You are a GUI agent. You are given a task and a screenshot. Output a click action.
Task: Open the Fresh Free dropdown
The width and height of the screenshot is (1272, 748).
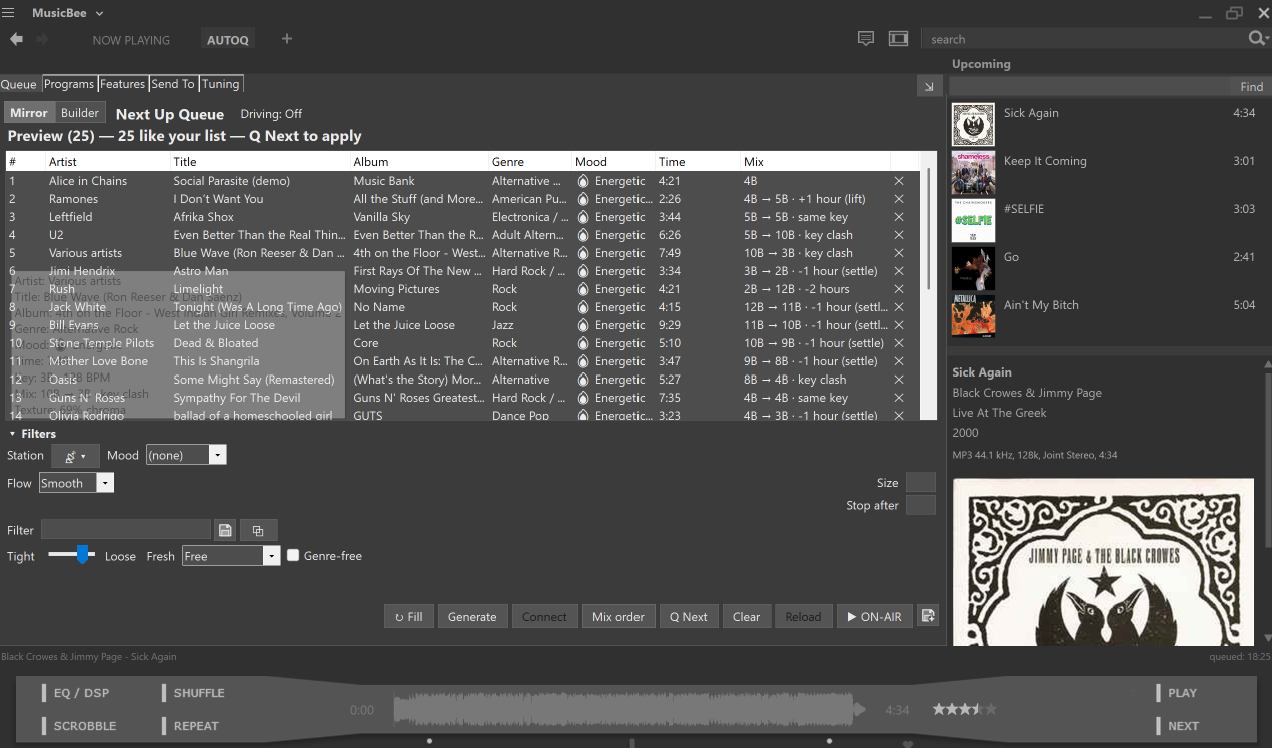(231, 556)
